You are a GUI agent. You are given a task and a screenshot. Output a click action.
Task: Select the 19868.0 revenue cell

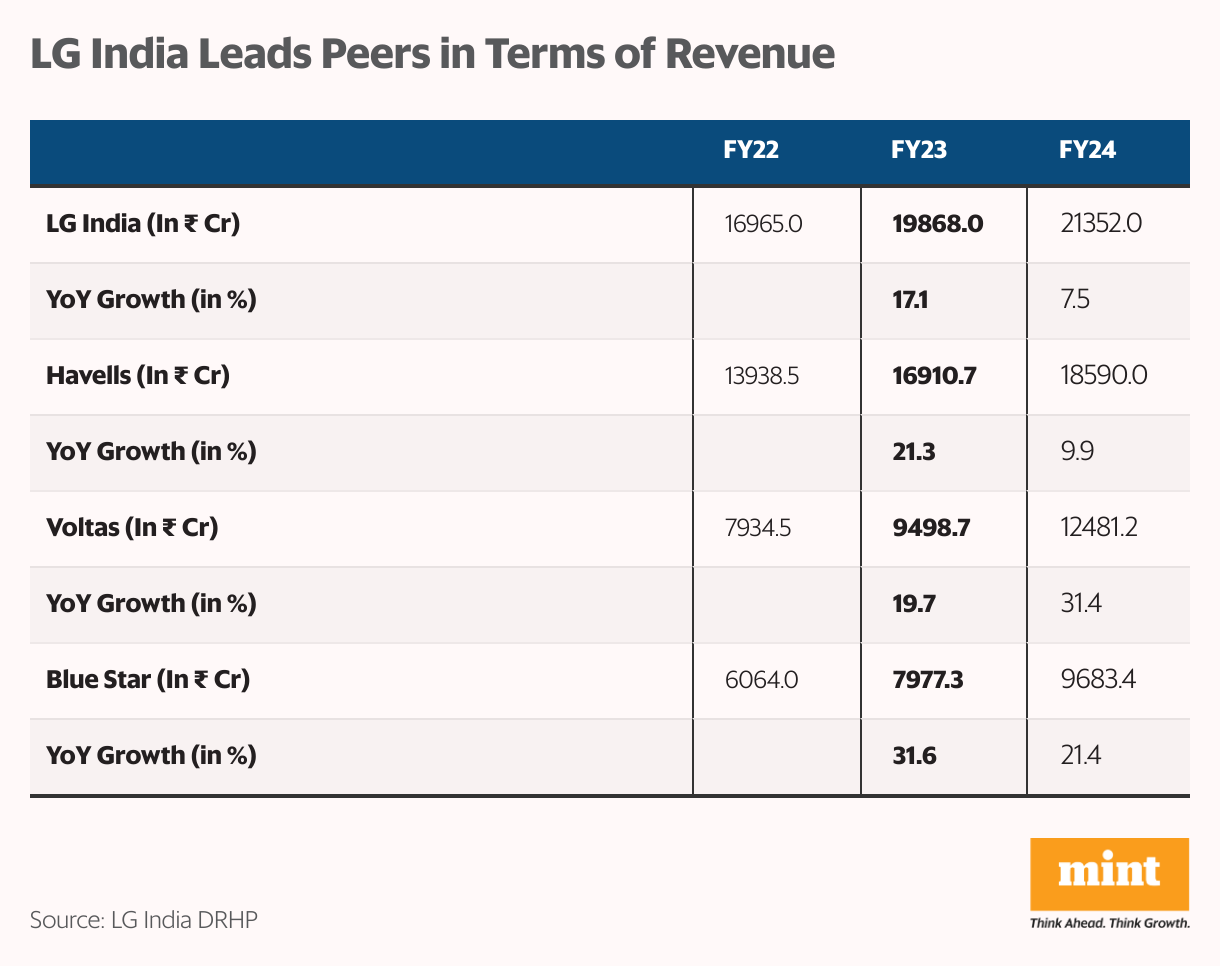pos(937,224)
